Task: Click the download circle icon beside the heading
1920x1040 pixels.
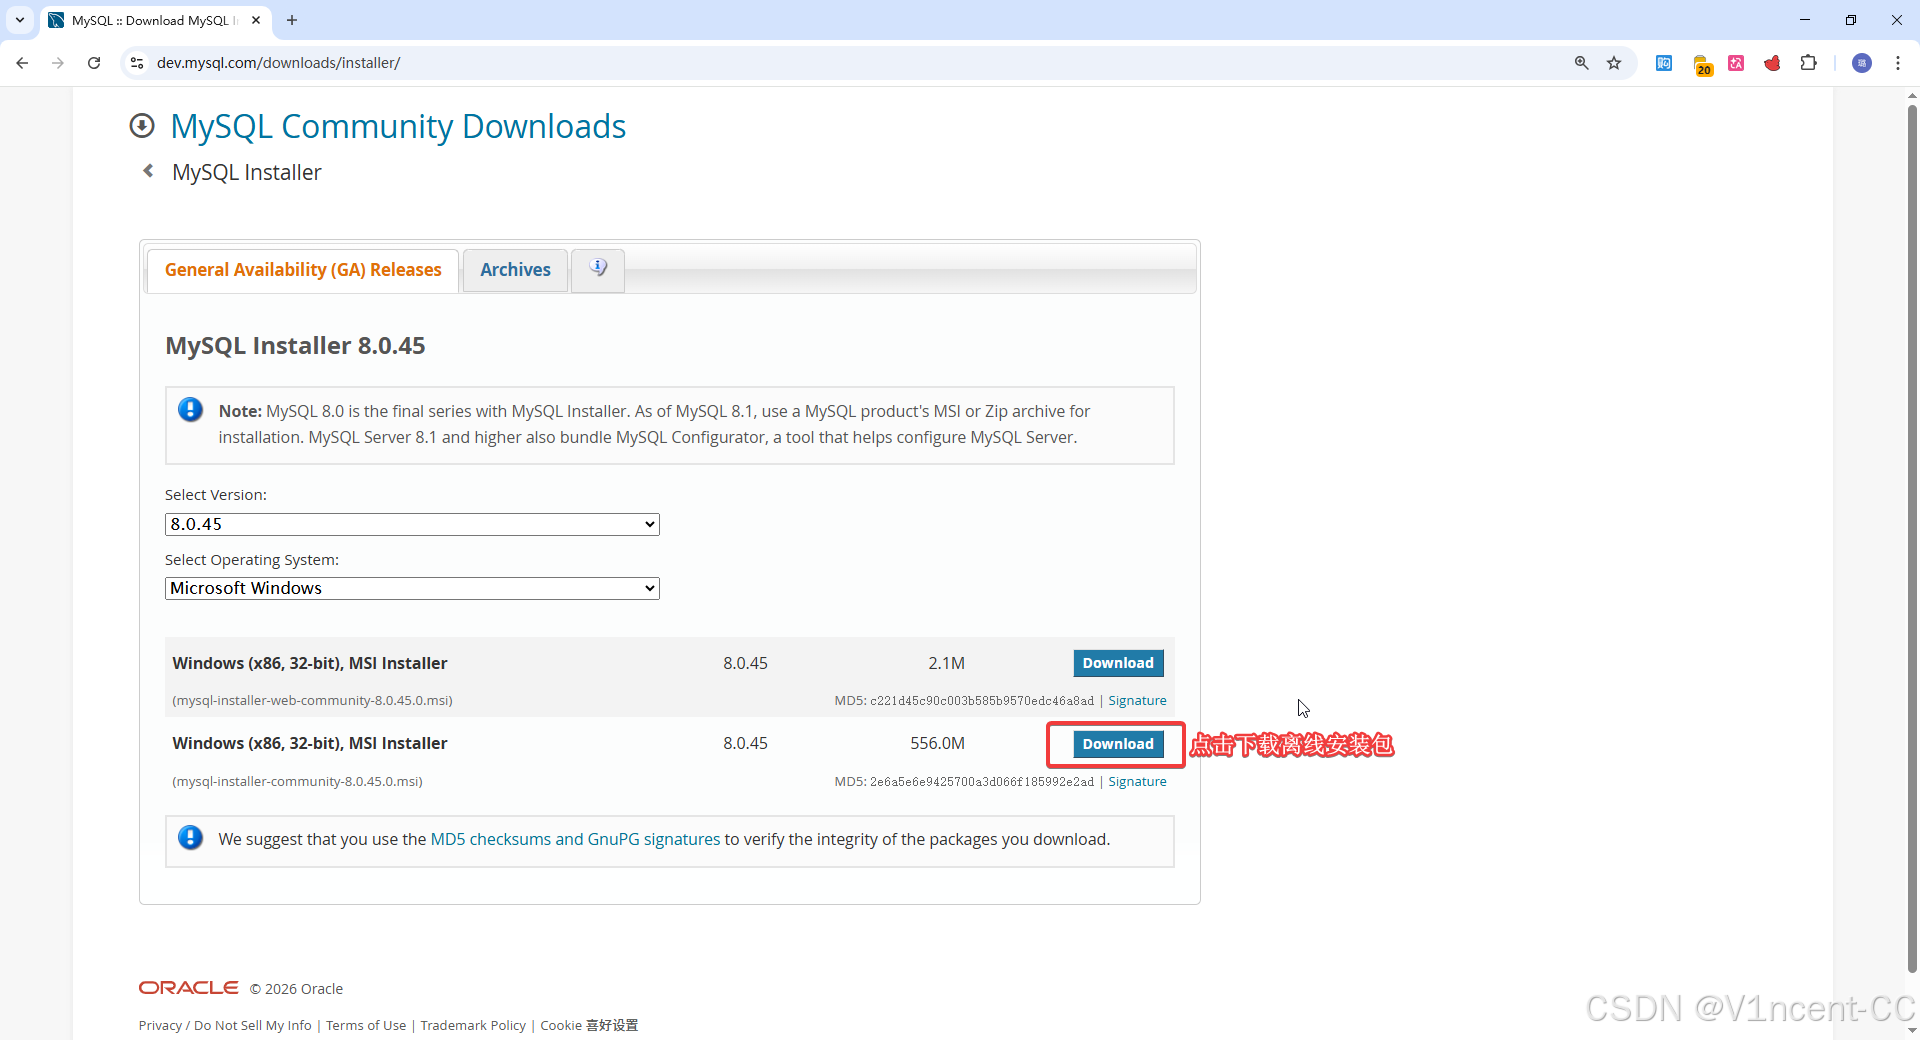Action: (x=142, y=125)
